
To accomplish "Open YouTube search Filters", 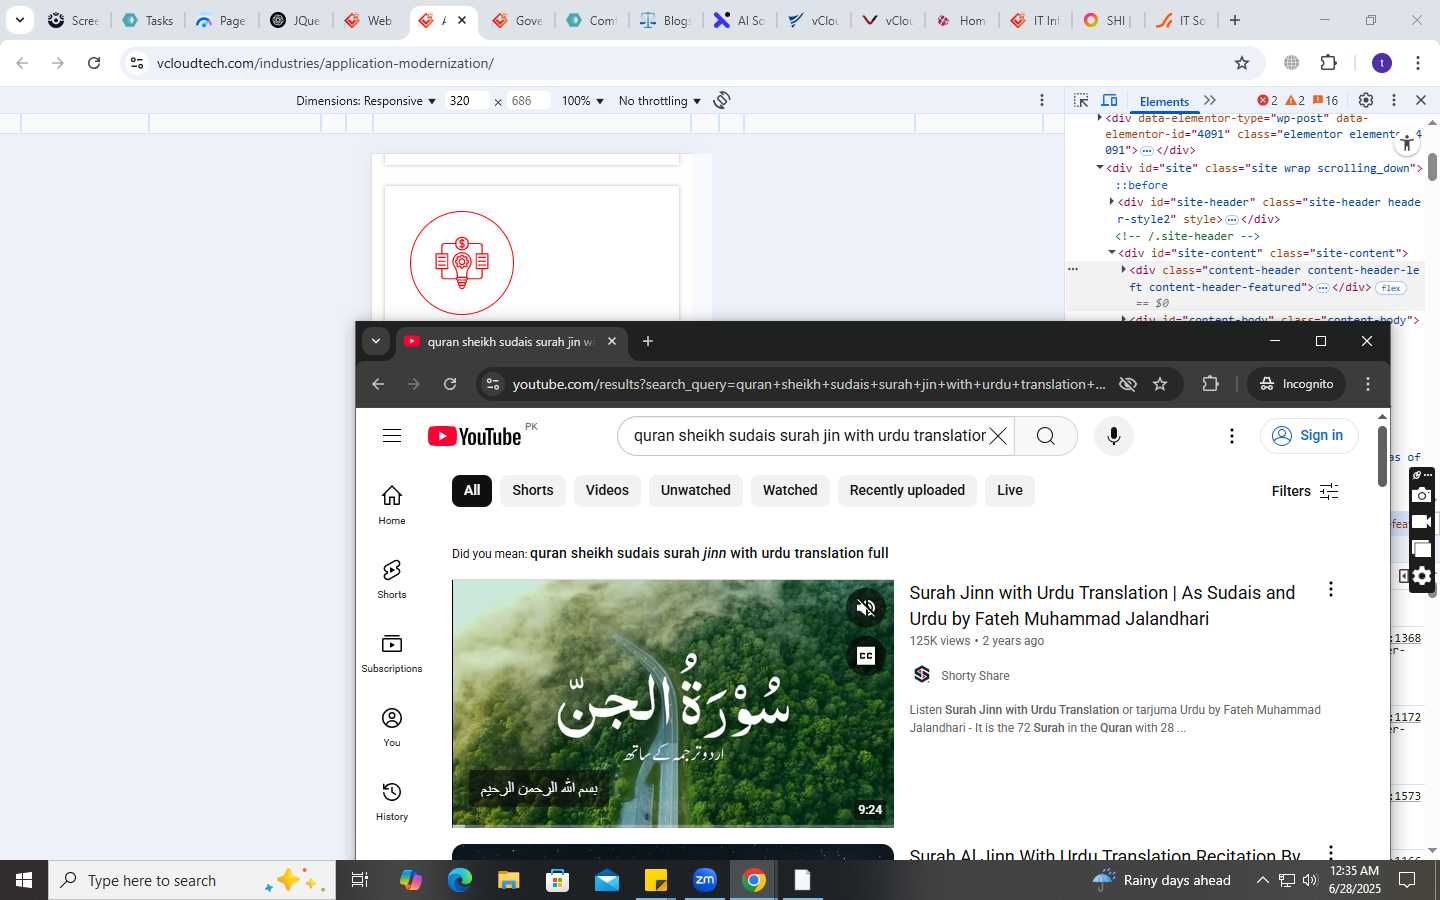I will (1305, 491).
